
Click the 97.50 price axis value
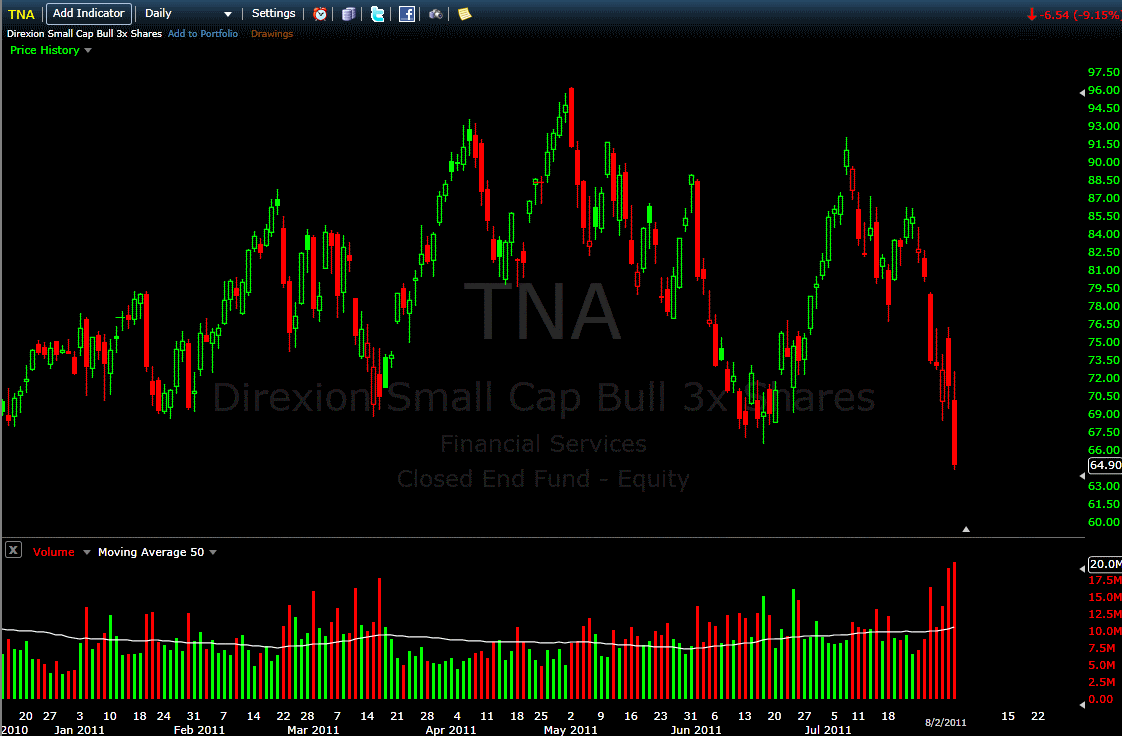coord(1103,72)
